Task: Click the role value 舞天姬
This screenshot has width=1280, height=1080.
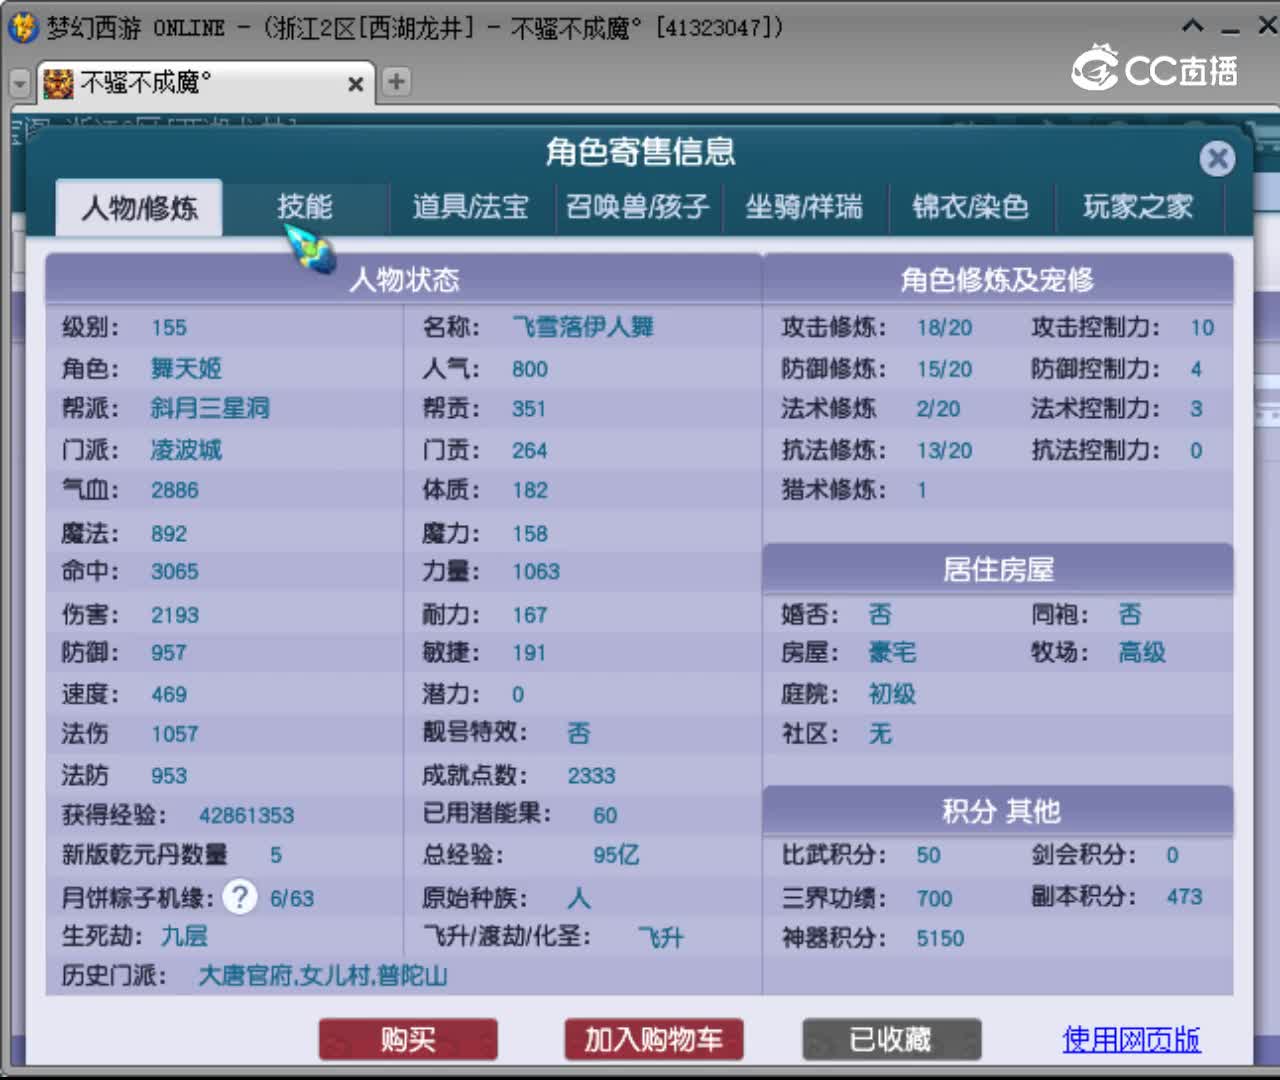Action: point(186,368)
